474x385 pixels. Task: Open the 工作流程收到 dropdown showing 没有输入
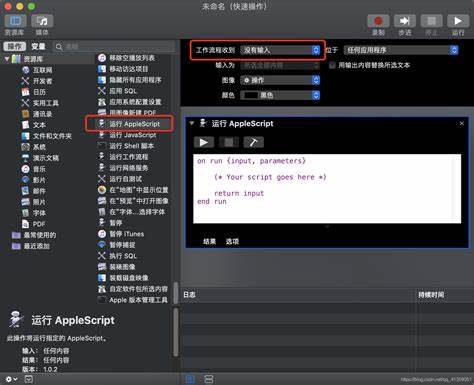click(280, 50)
